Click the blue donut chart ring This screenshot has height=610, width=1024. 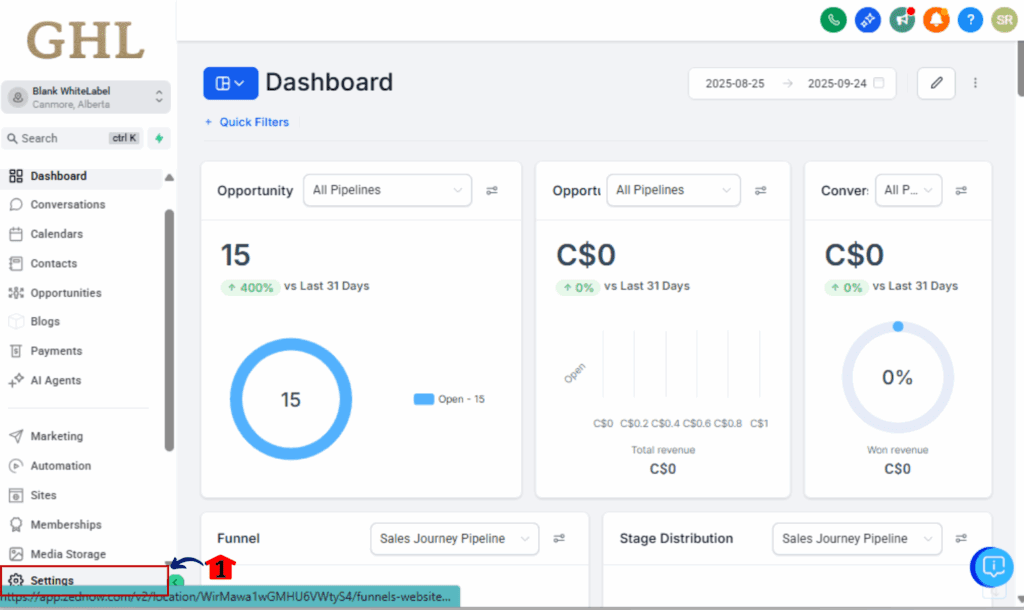click(x=291, y=399)
